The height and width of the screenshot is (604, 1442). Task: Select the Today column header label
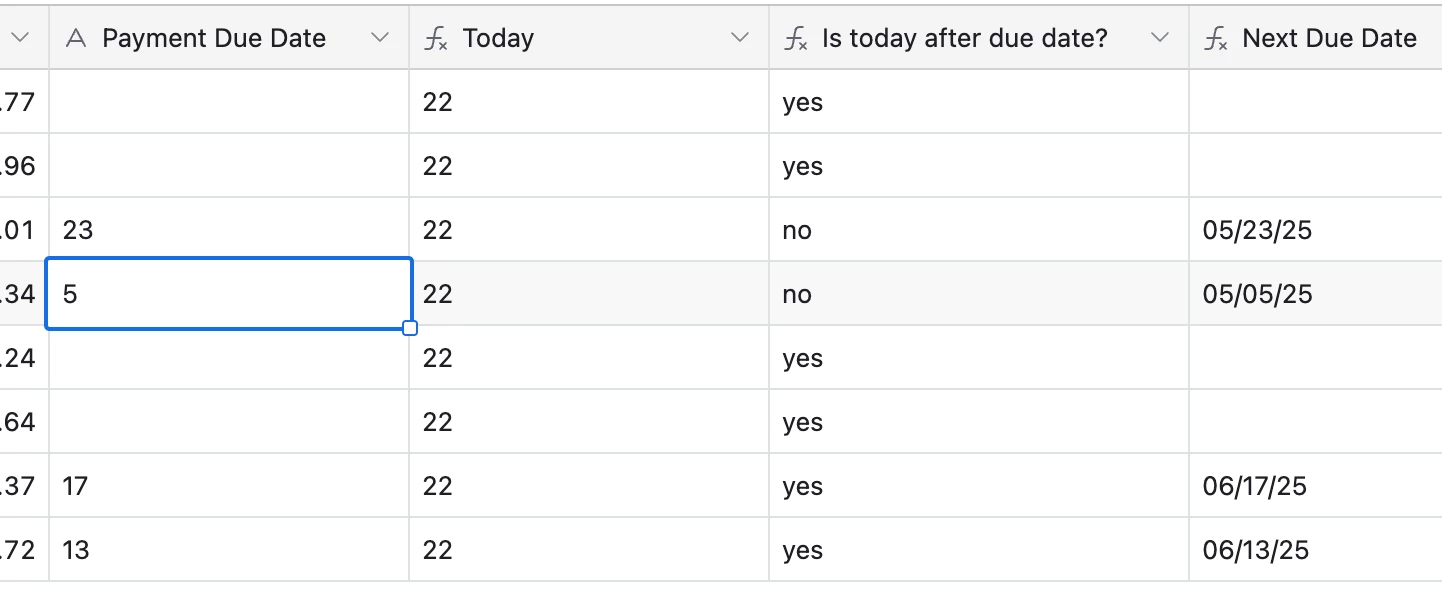tap(498, 39)
